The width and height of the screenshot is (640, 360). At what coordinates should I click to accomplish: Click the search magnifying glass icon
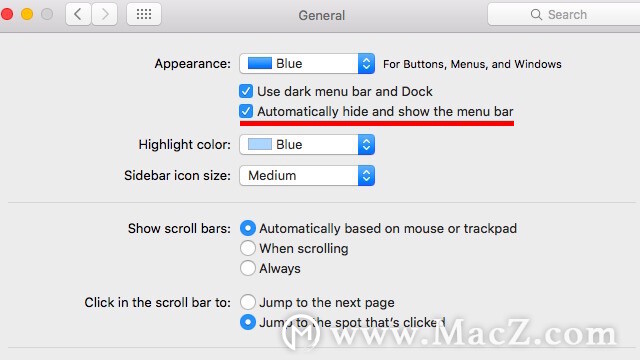click(536, 15)
